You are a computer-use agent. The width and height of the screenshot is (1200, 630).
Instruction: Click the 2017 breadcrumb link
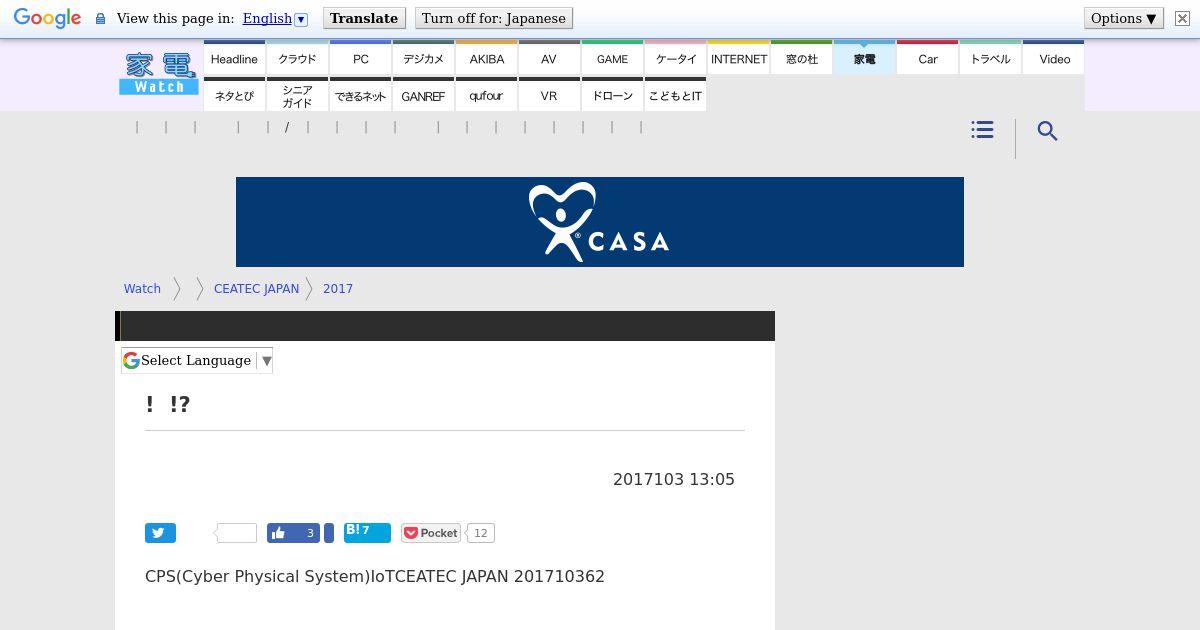338,289
